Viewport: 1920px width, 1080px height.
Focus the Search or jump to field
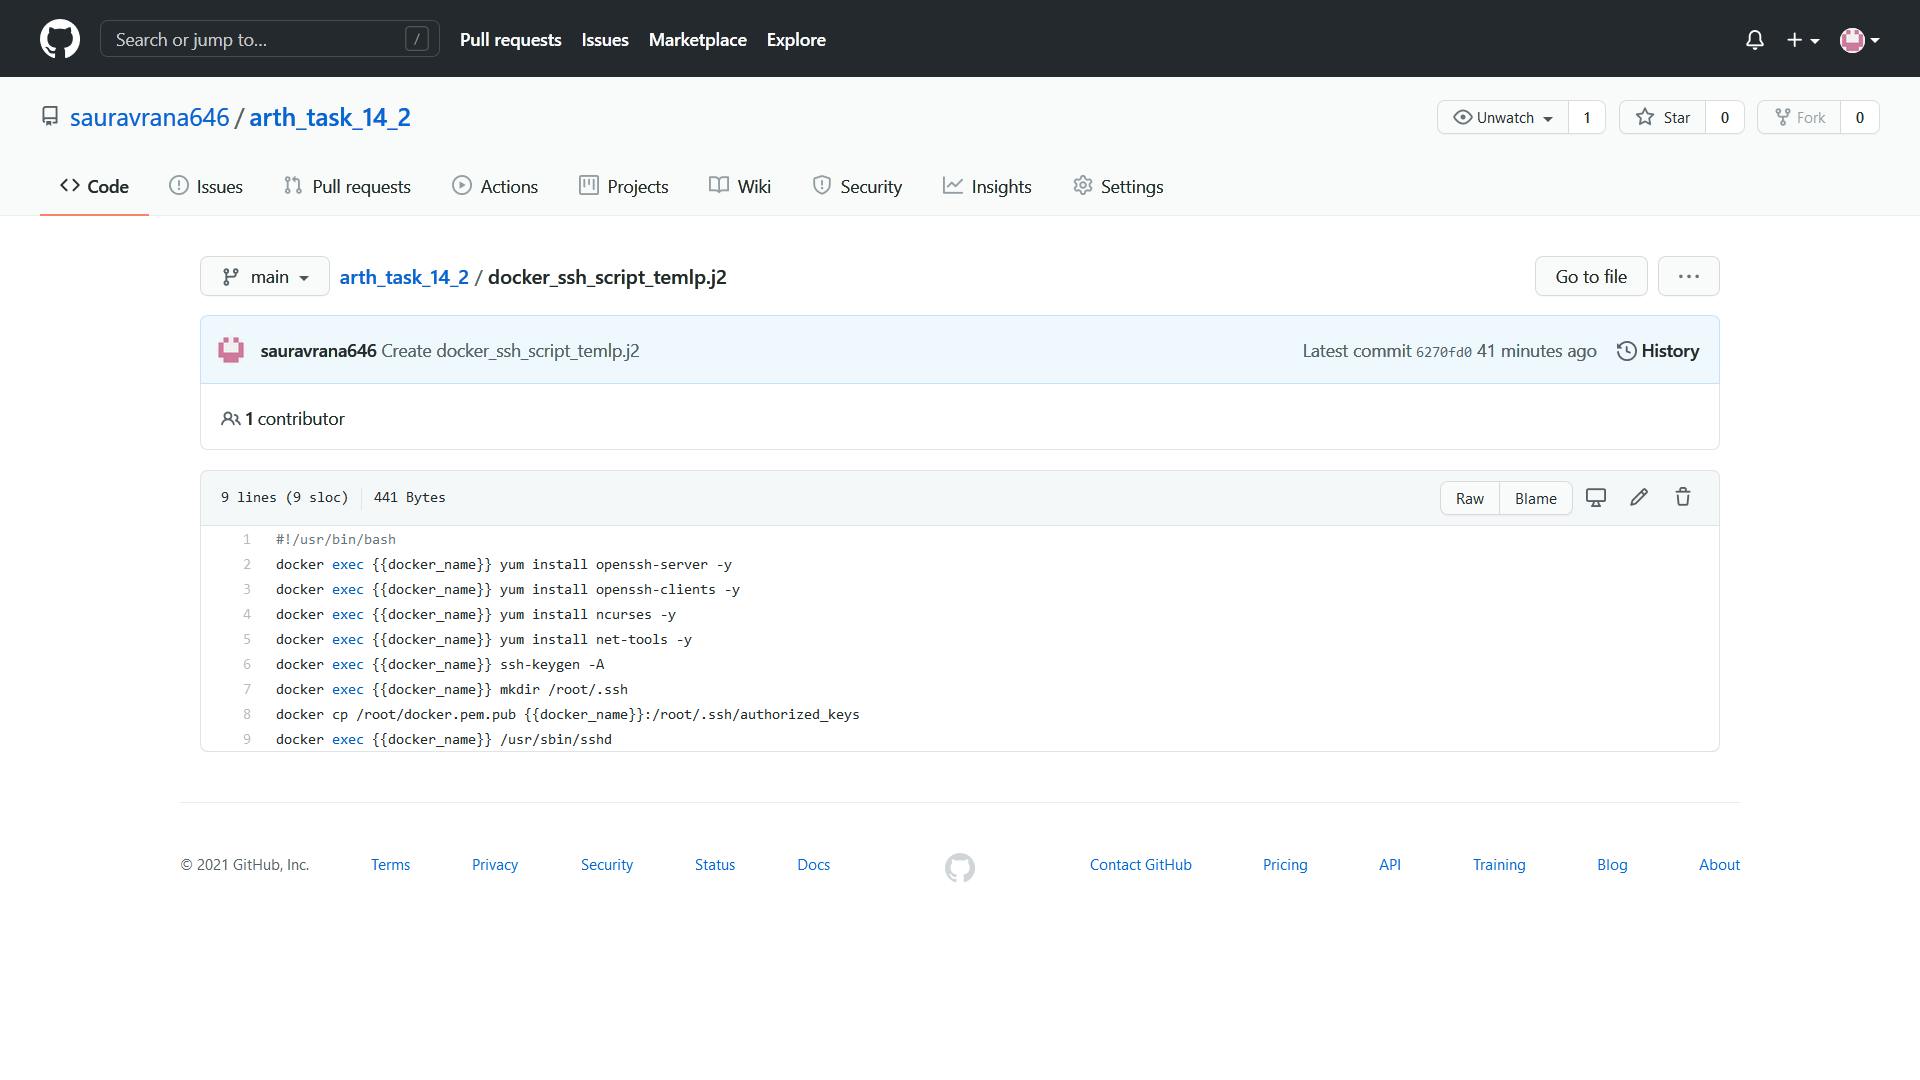(x=270, y=39)
